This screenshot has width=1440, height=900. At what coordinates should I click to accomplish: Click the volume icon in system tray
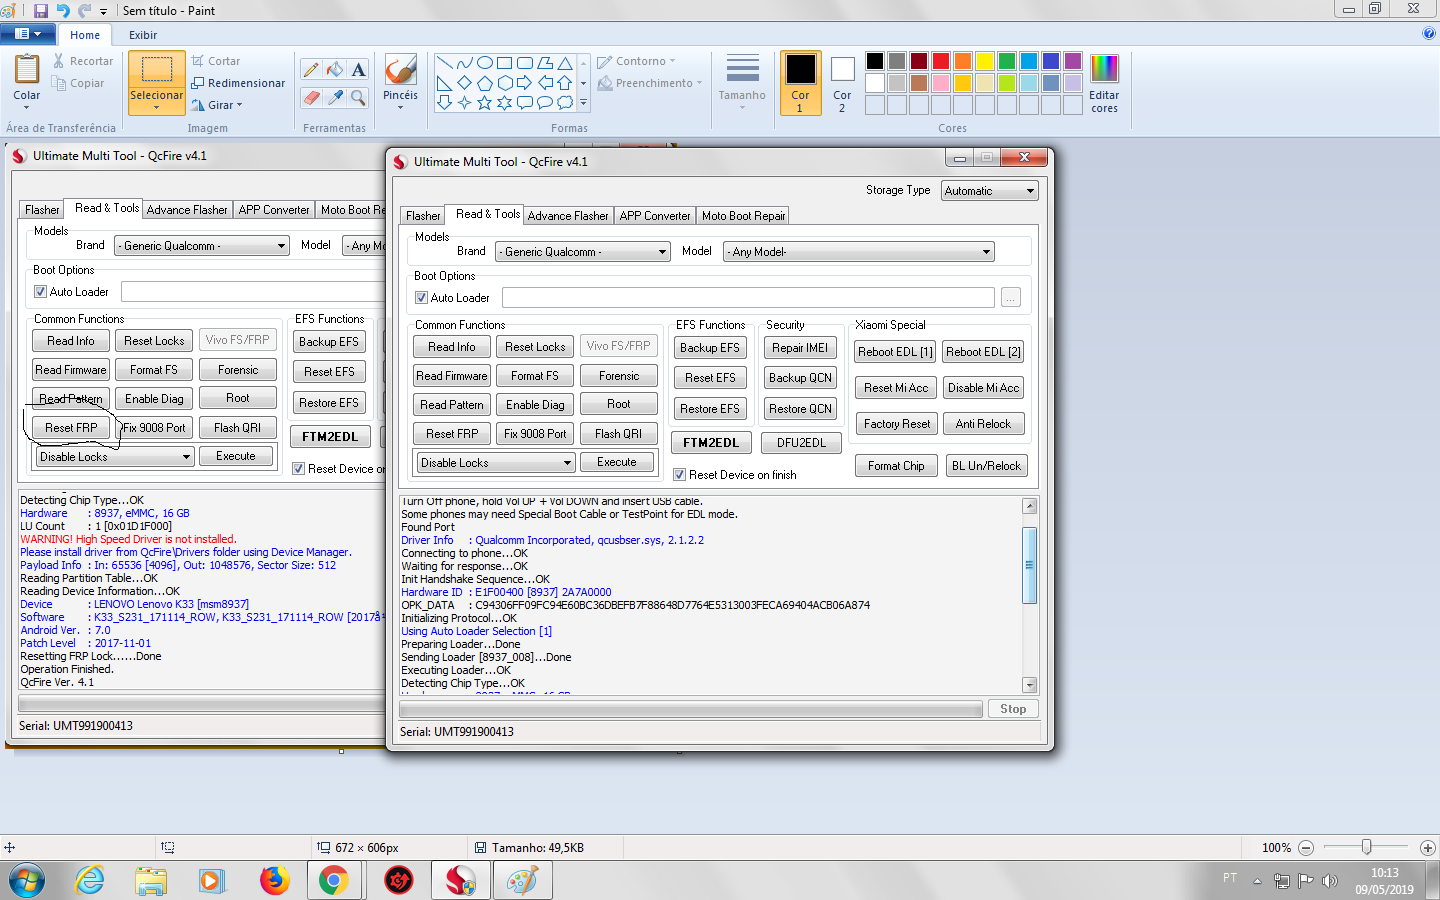pos(1329,881)
